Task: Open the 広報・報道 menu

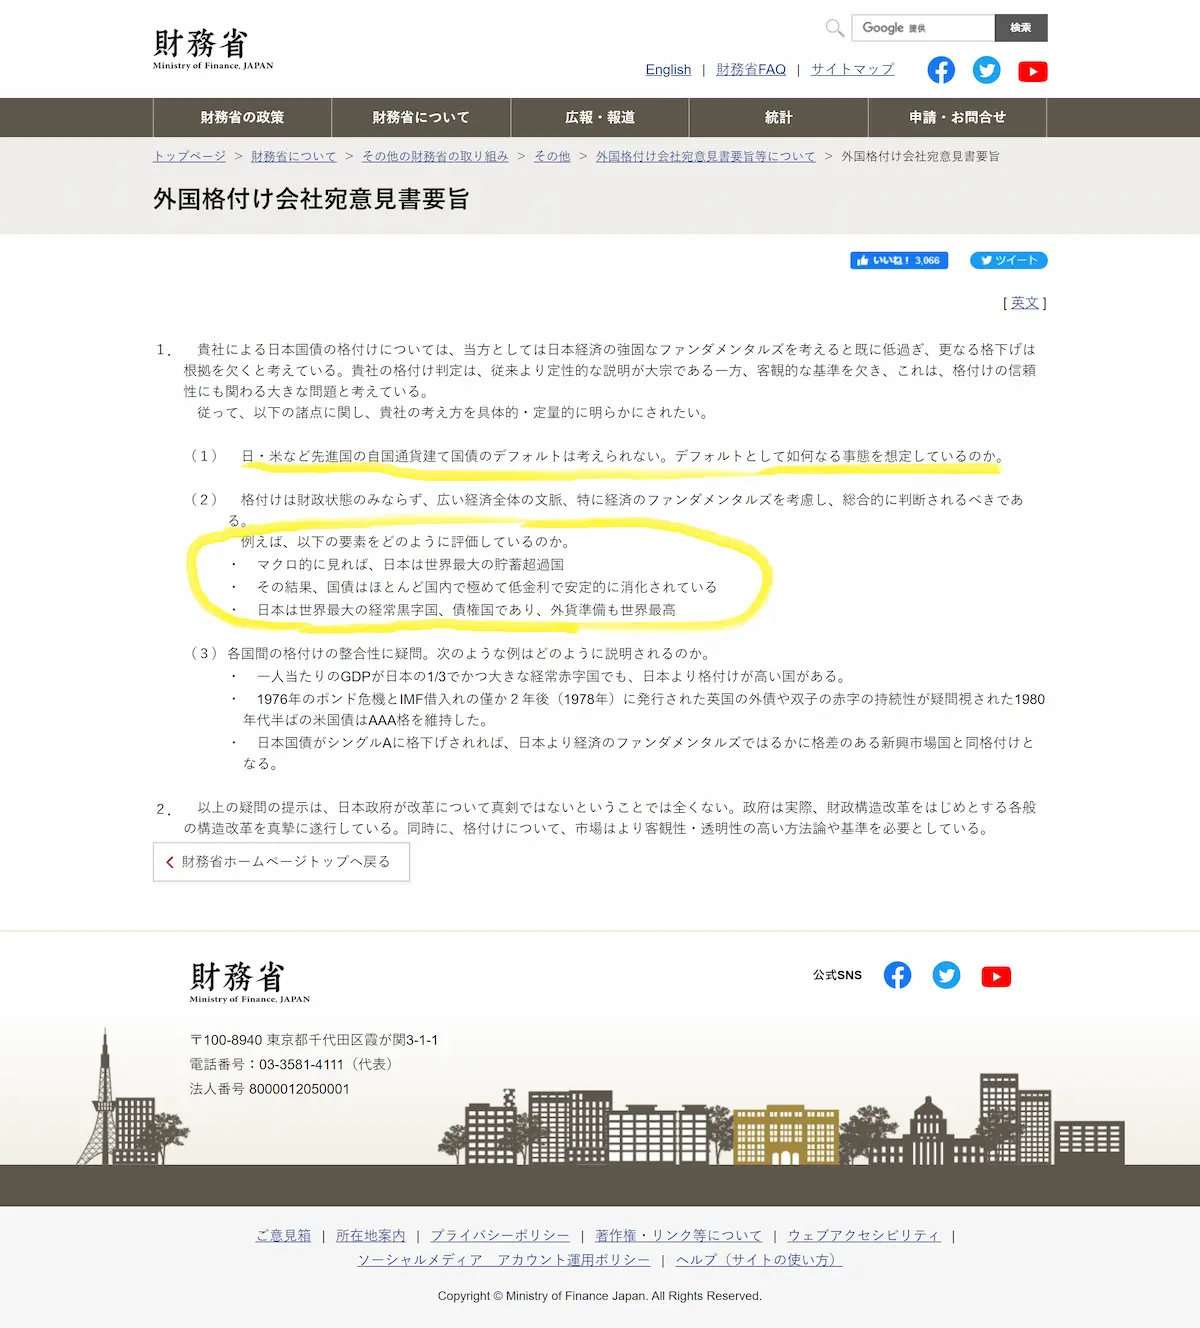Action: click(600, 117)
